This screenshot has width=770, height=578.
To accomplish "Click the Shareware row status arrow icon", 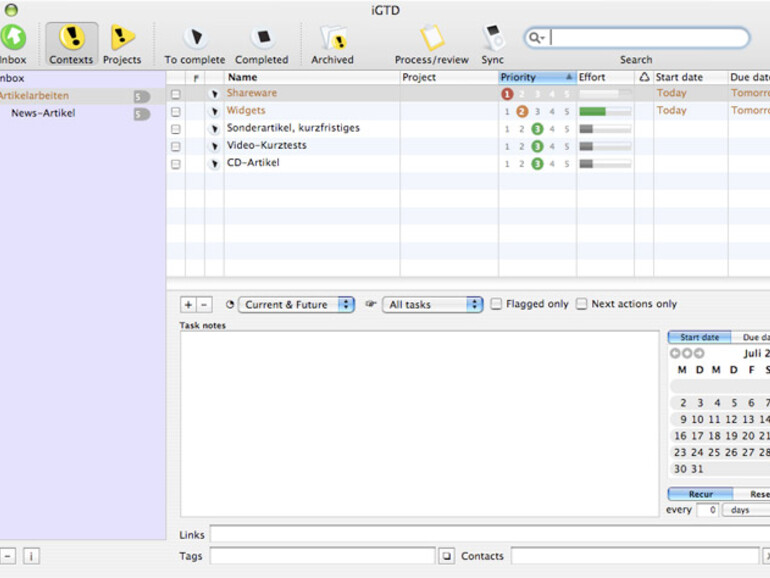I will click(214, 94).
